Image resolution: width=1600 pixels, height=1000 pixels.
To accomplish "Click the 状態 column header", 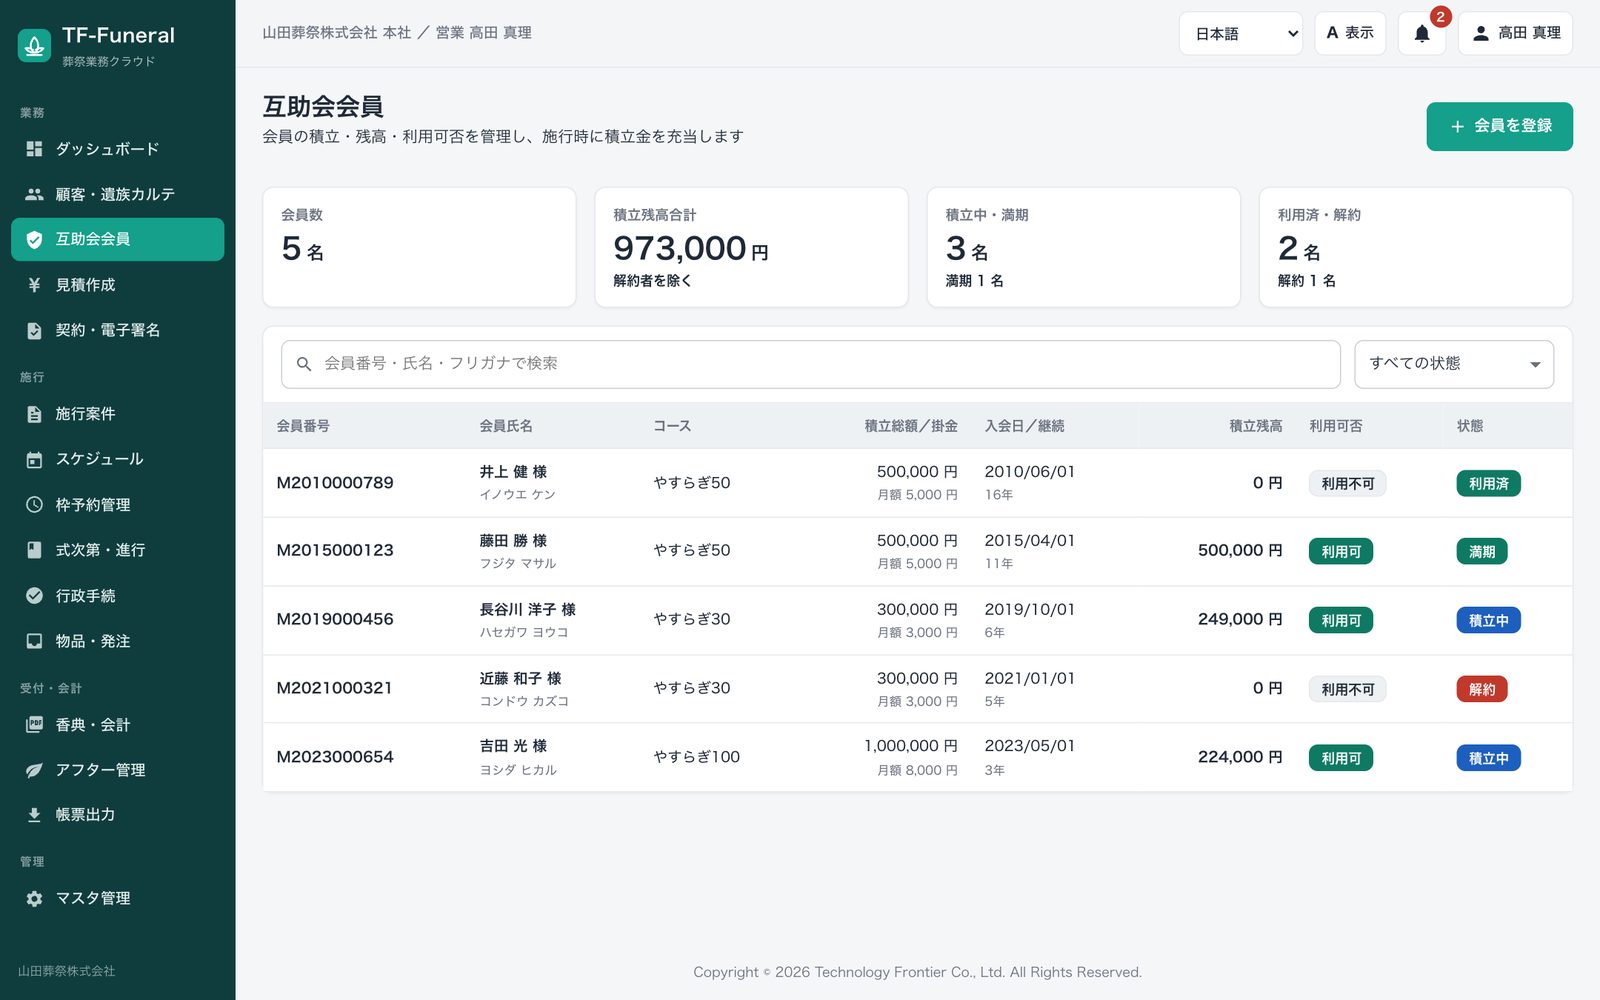I will click(x=1470, y=426).
